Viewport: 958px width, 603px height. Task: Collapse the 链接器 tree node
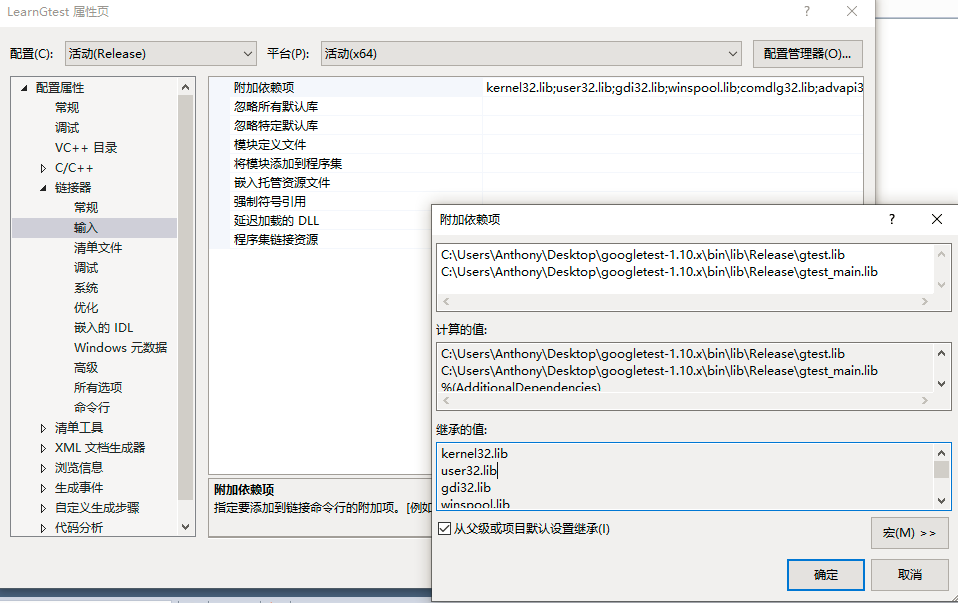pyautogui.click(x=42, y=187)
